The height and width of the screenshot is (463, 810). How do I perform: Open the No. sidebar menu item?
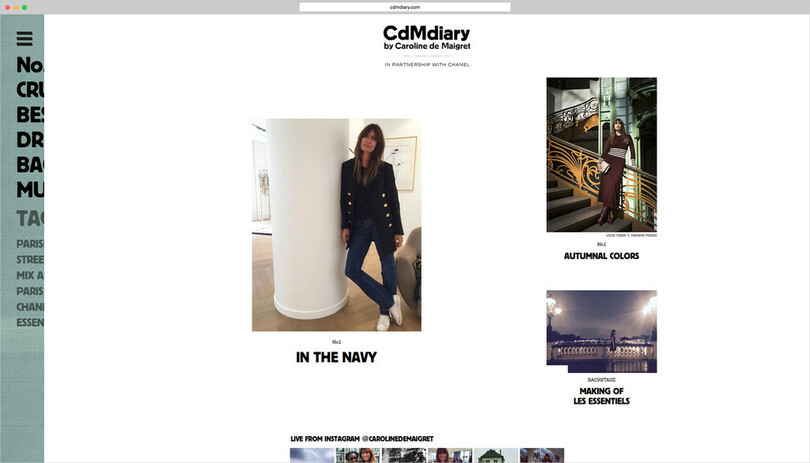point(30,65)
